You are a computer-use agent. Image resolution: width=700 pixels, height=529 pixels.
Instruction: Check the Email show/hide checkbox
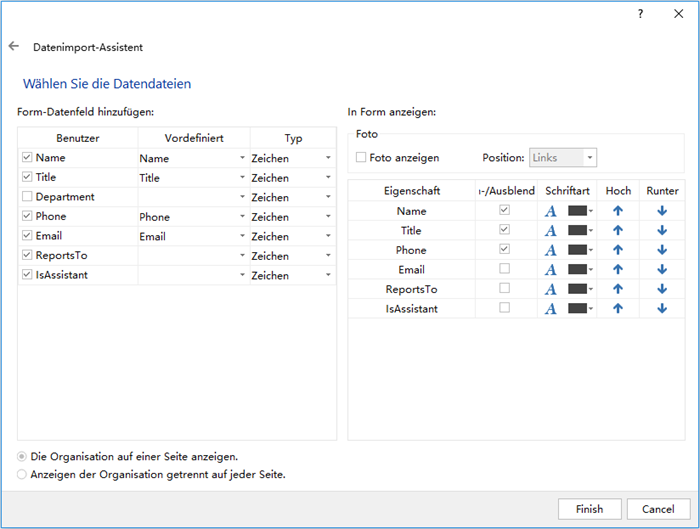[504, 270]
